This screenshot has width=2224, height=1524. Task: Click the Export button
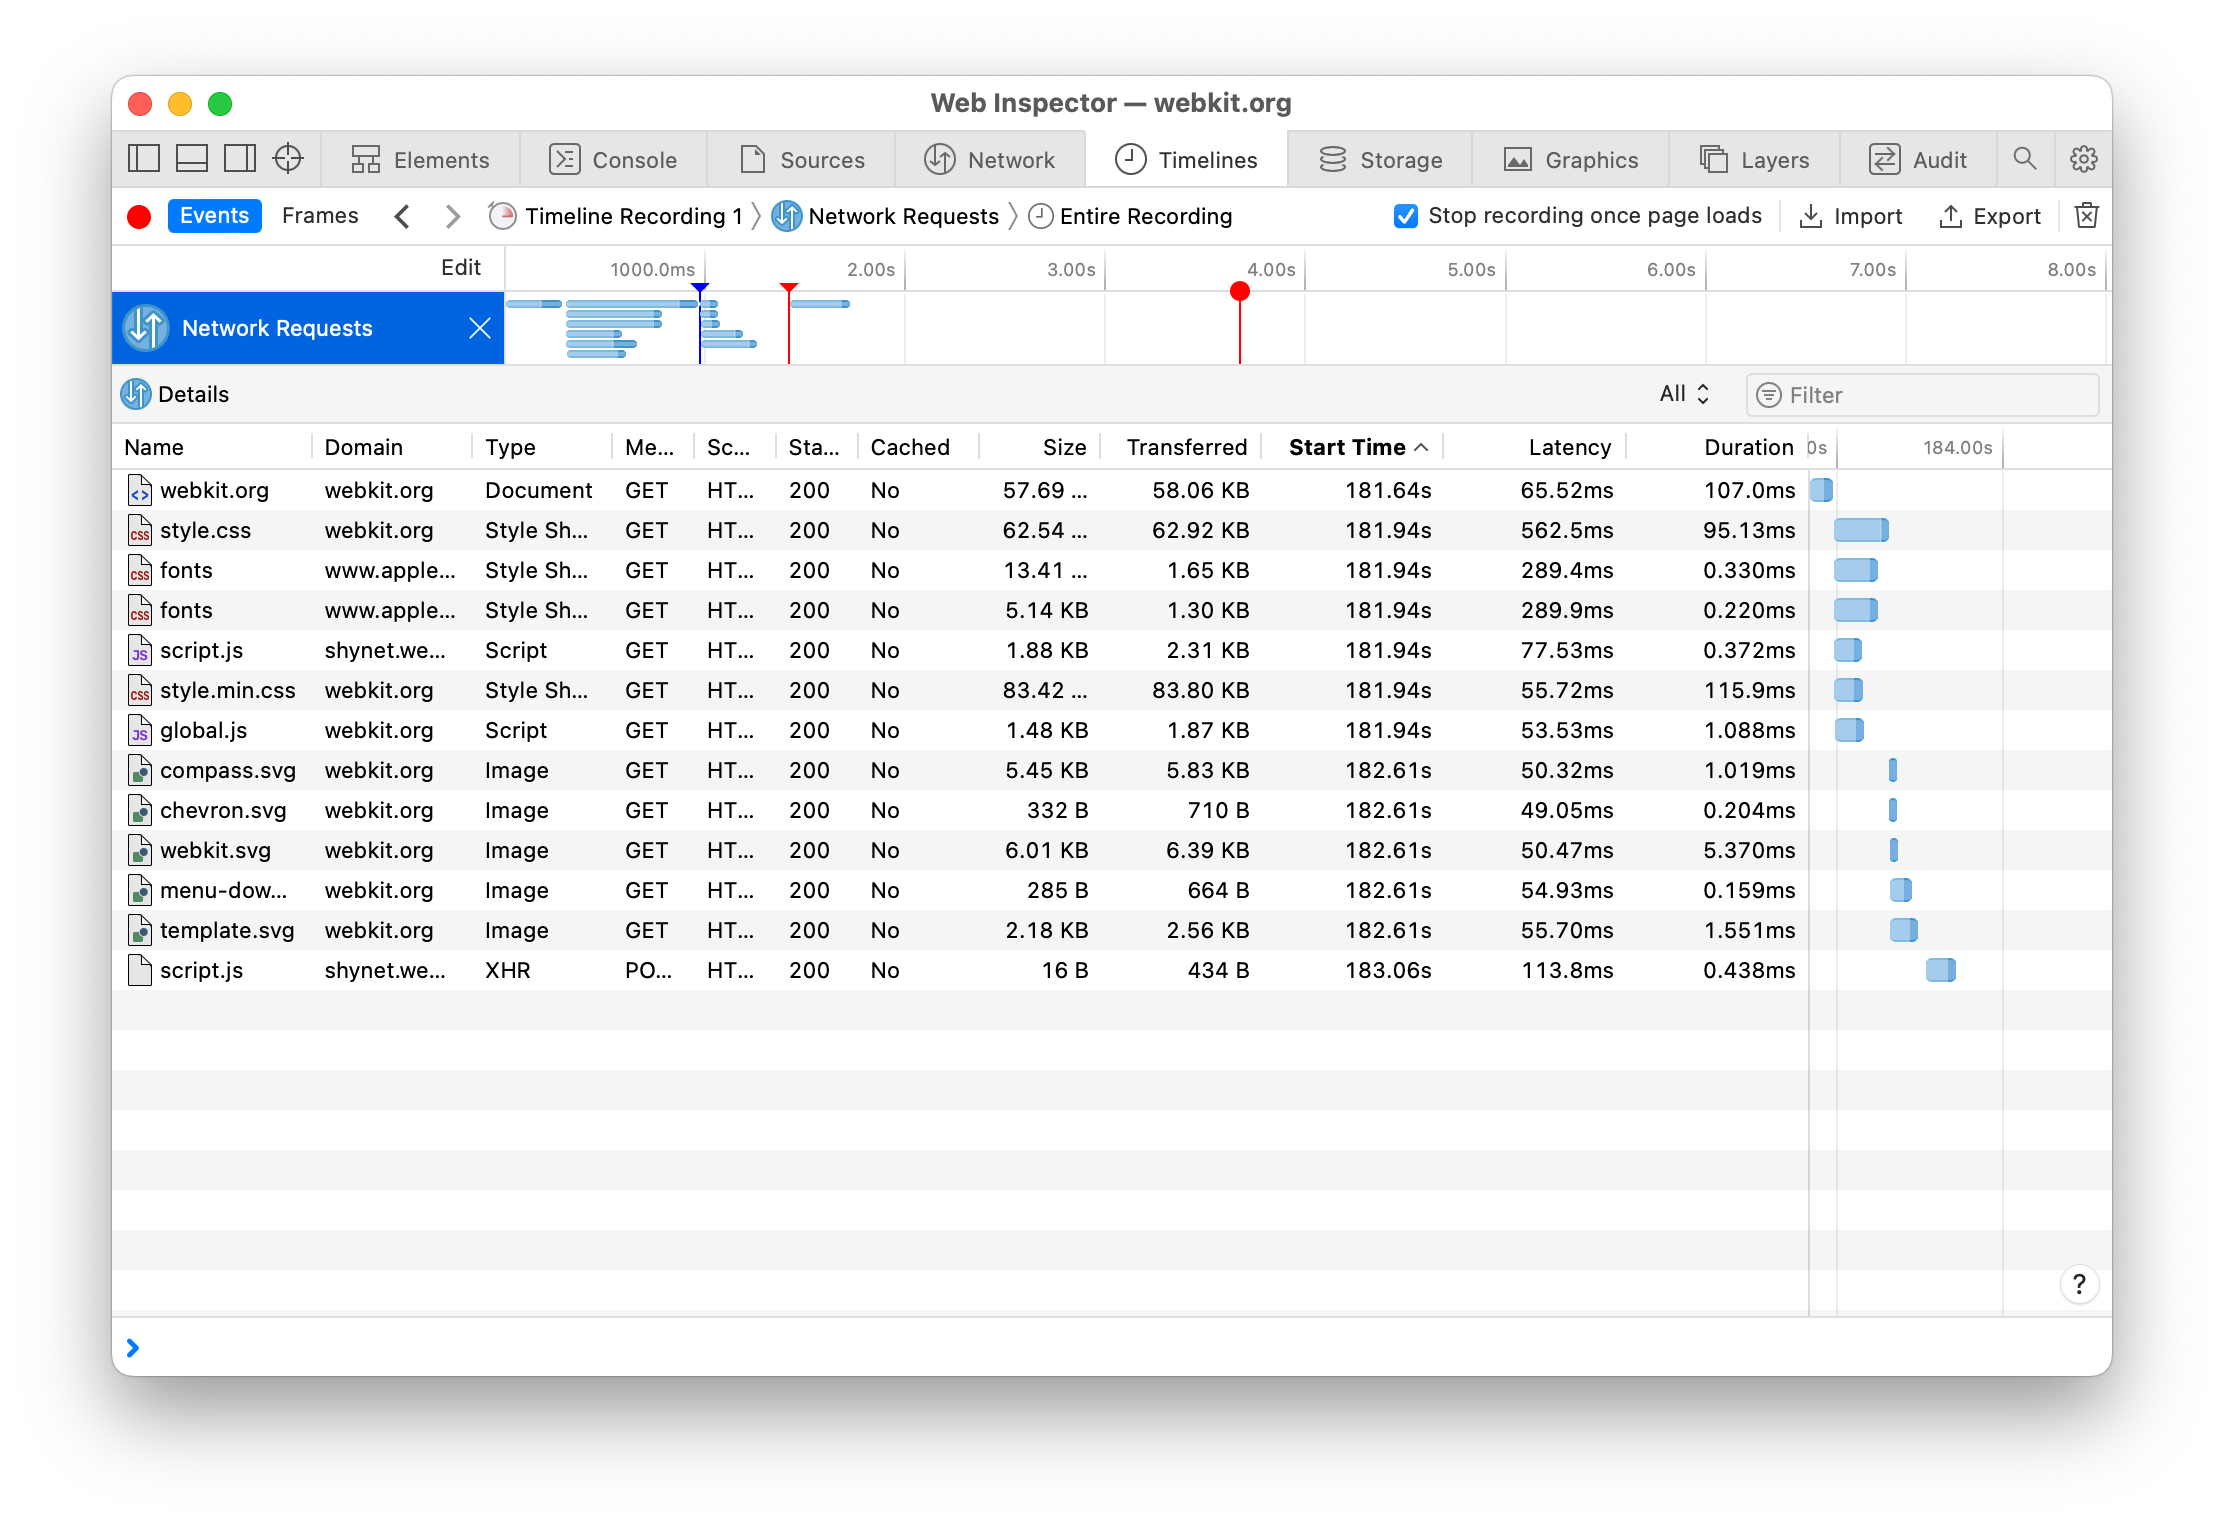click(1990, 216)
